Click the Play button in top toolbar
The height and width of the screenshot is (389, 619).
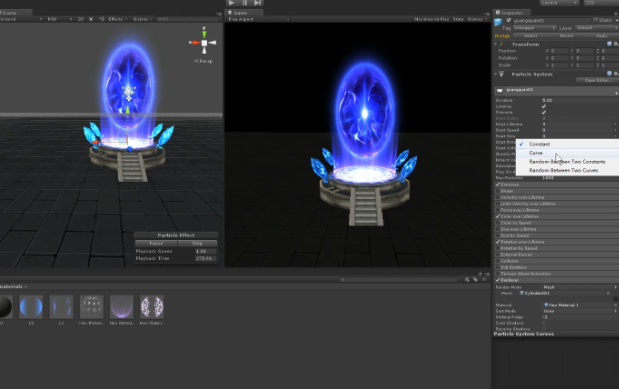click(x=231, y=3)
